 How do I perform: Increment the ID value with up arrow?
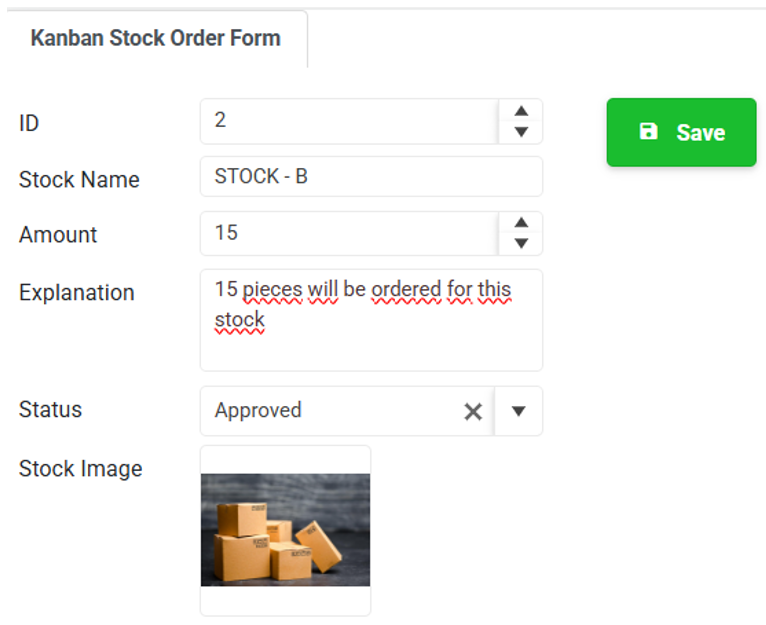click(521, 111)
